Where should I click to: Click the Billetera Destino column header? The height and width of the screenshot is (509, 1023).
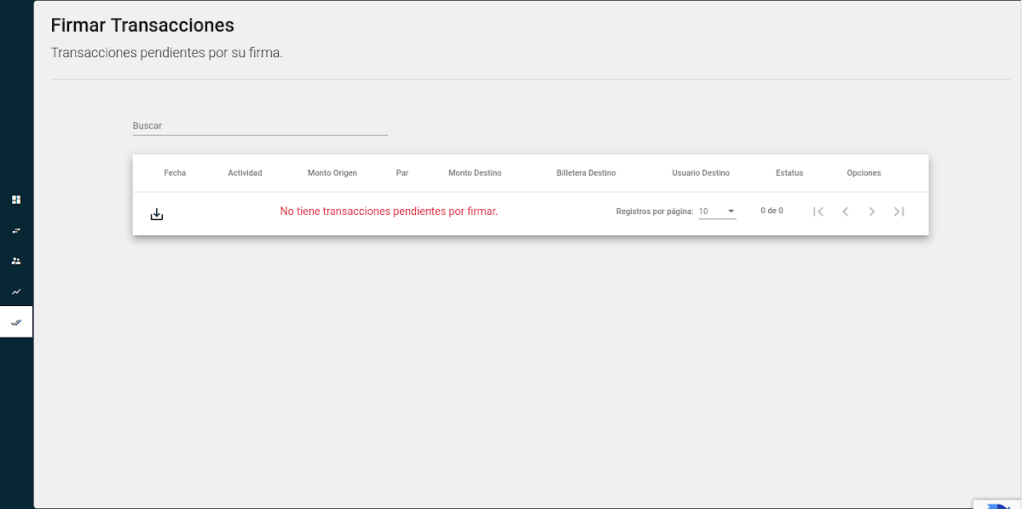pos(586,173)
